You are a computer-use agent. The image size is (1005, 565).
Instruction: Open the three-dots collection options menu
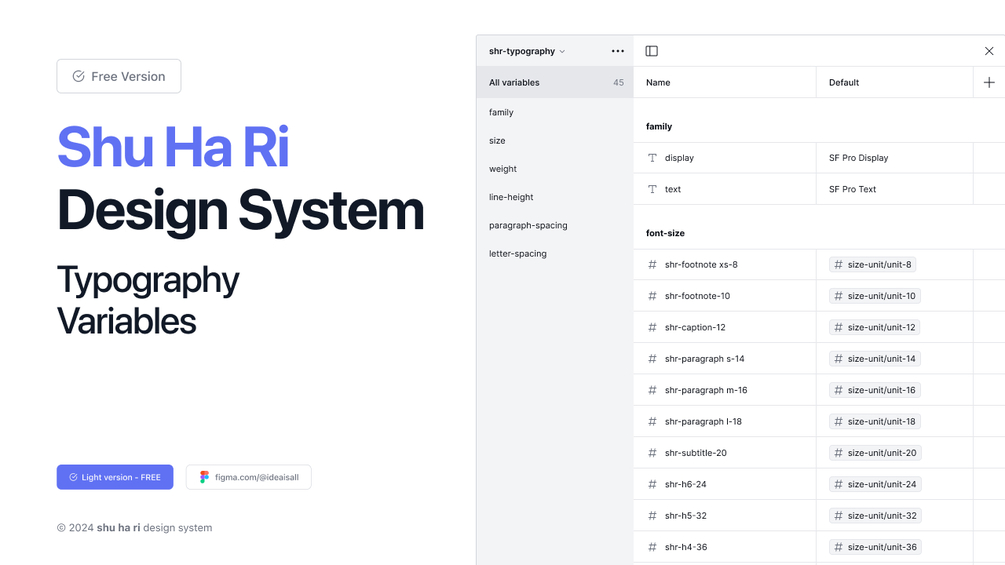pos(617,51)
